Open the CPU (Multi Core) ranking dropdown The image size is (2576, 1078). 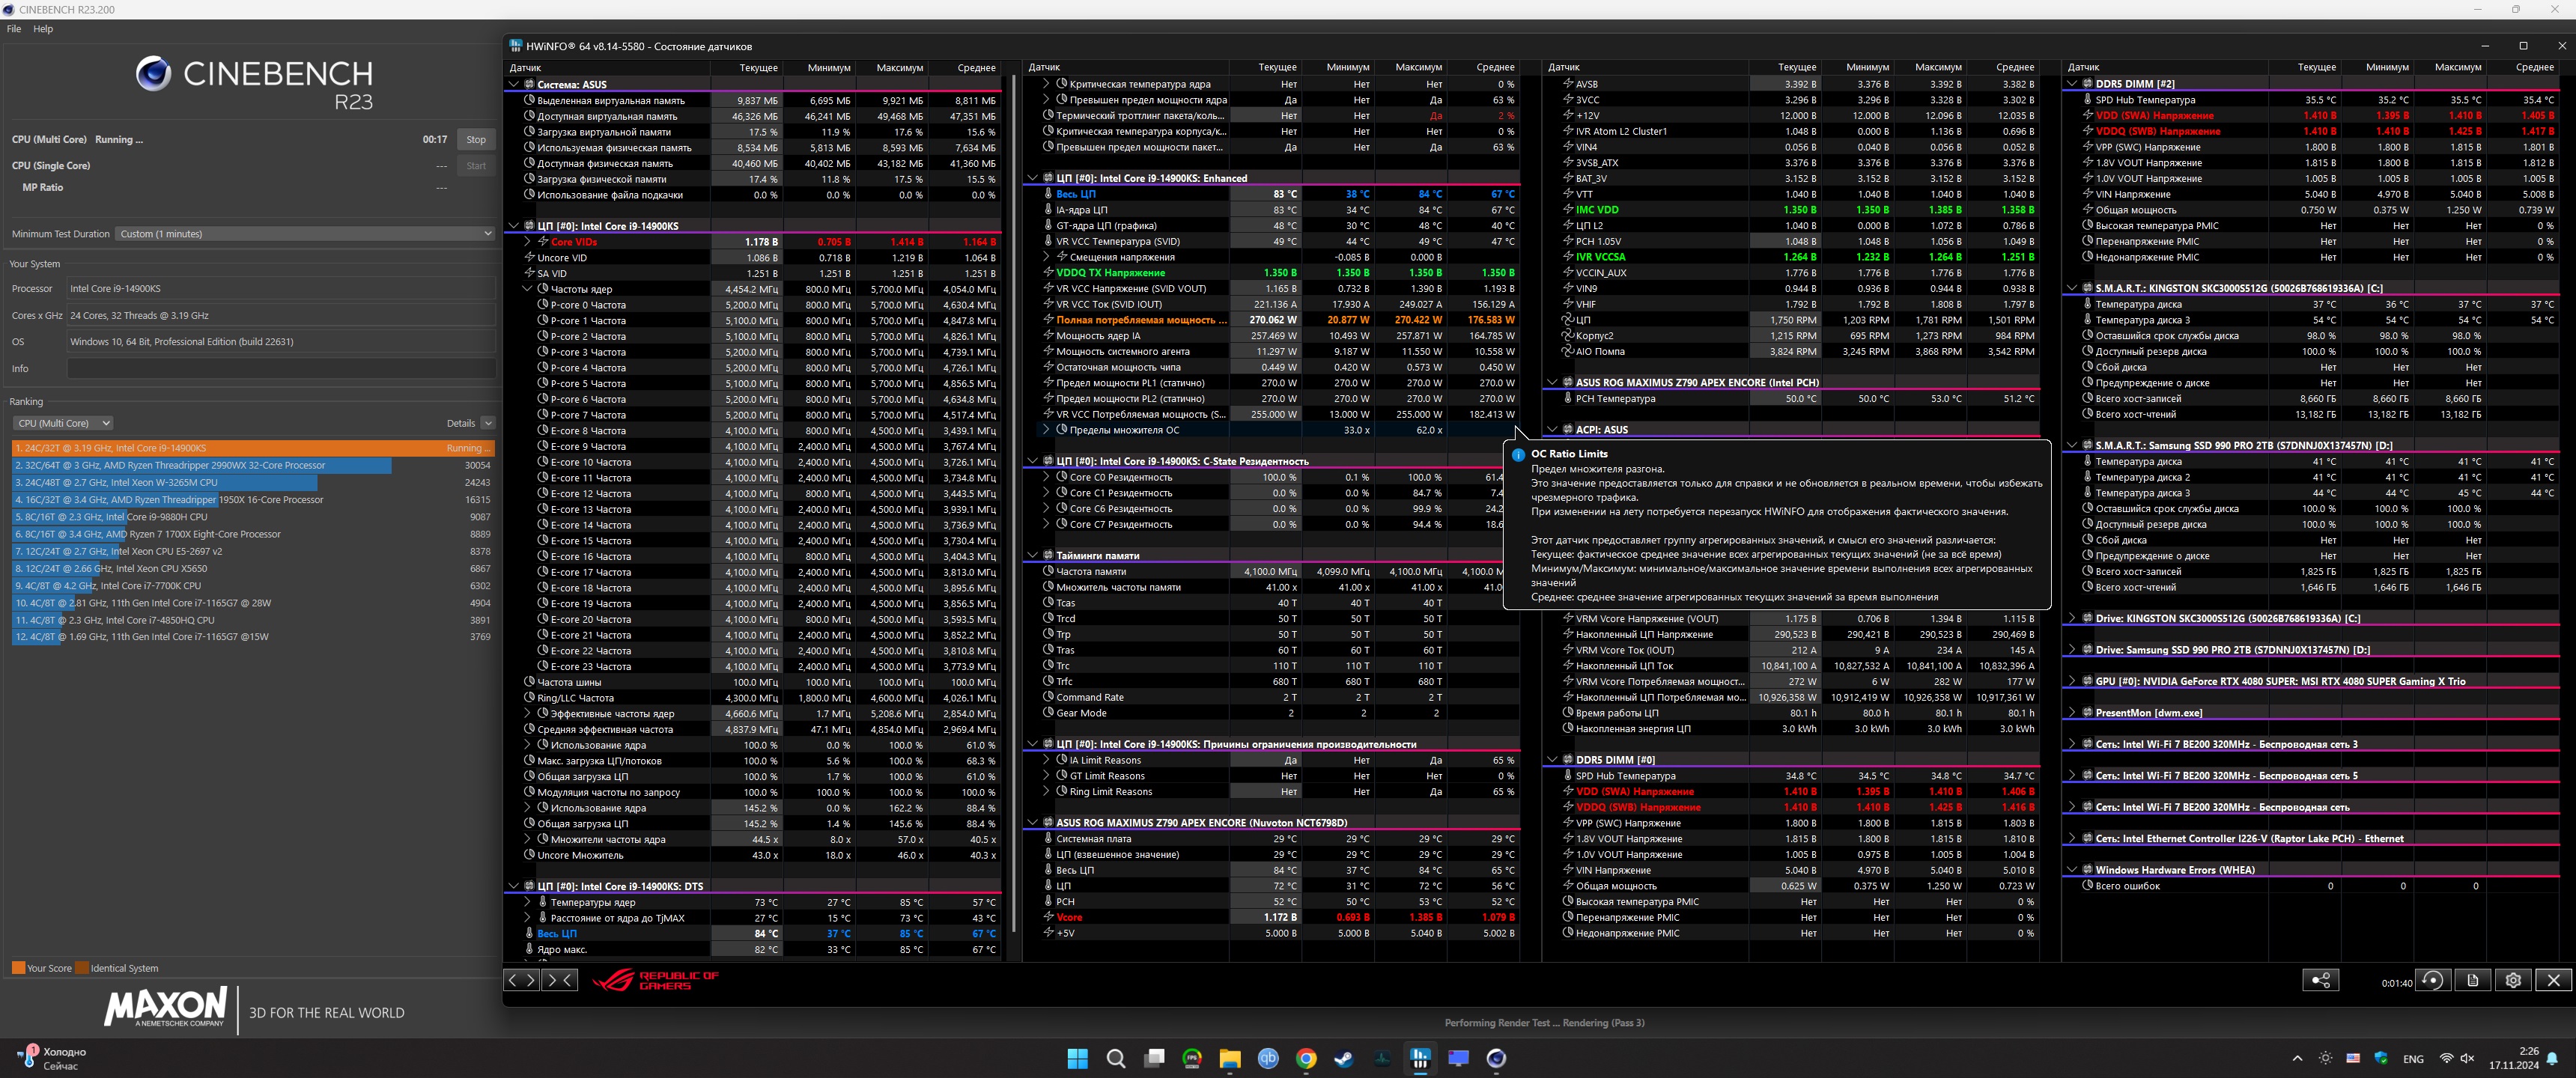coord(63,423)
